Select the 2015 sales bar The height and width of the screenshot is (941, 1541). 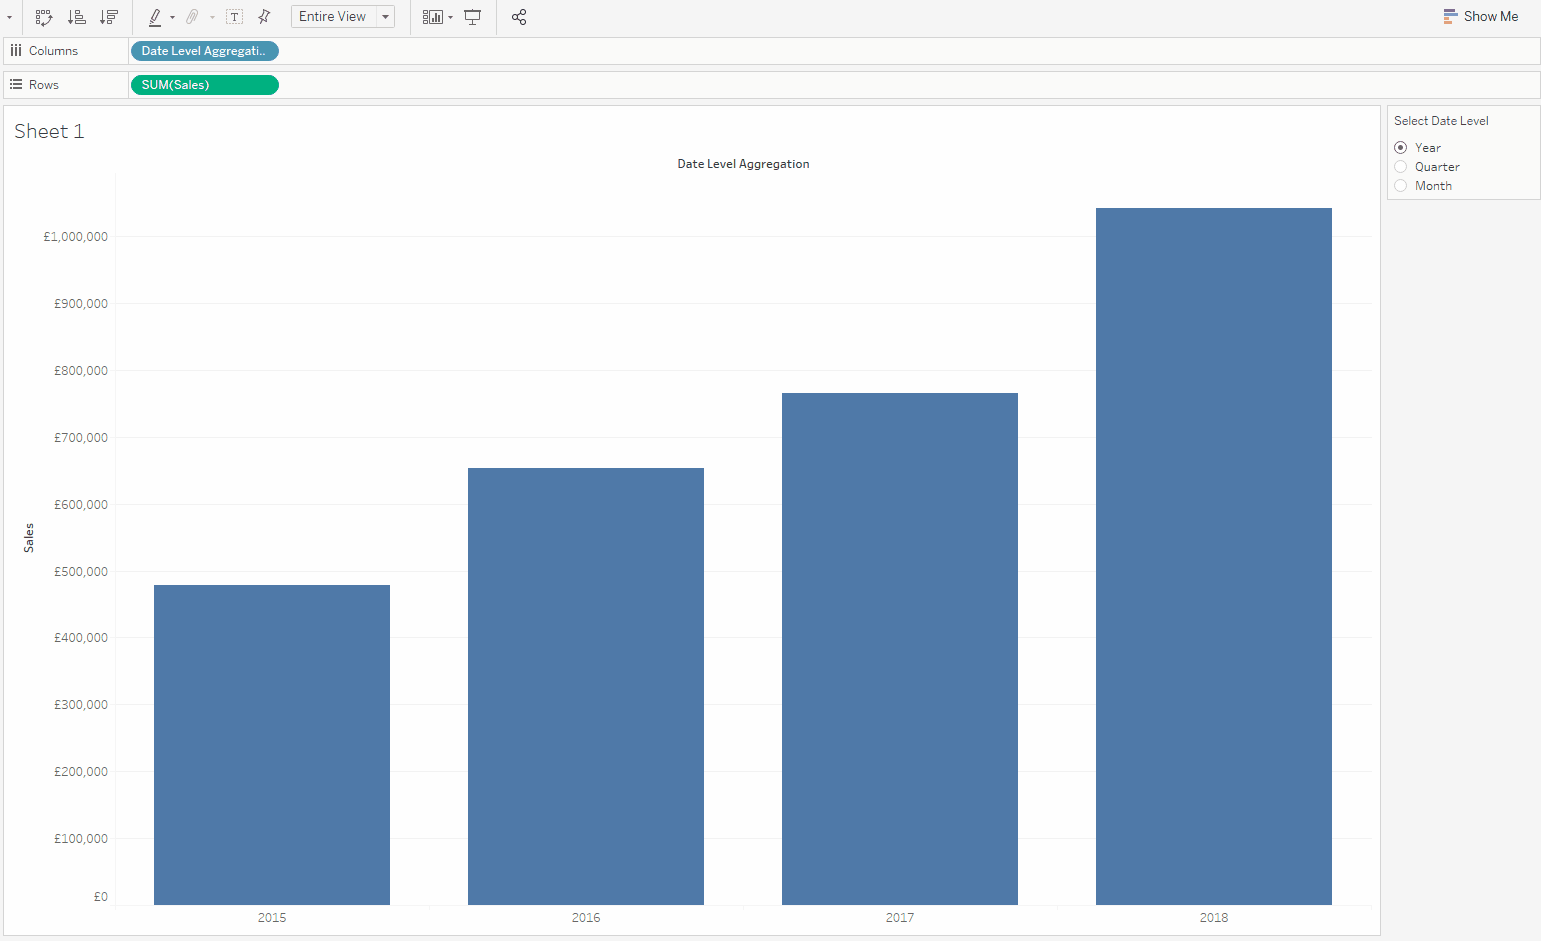[272, 745]
